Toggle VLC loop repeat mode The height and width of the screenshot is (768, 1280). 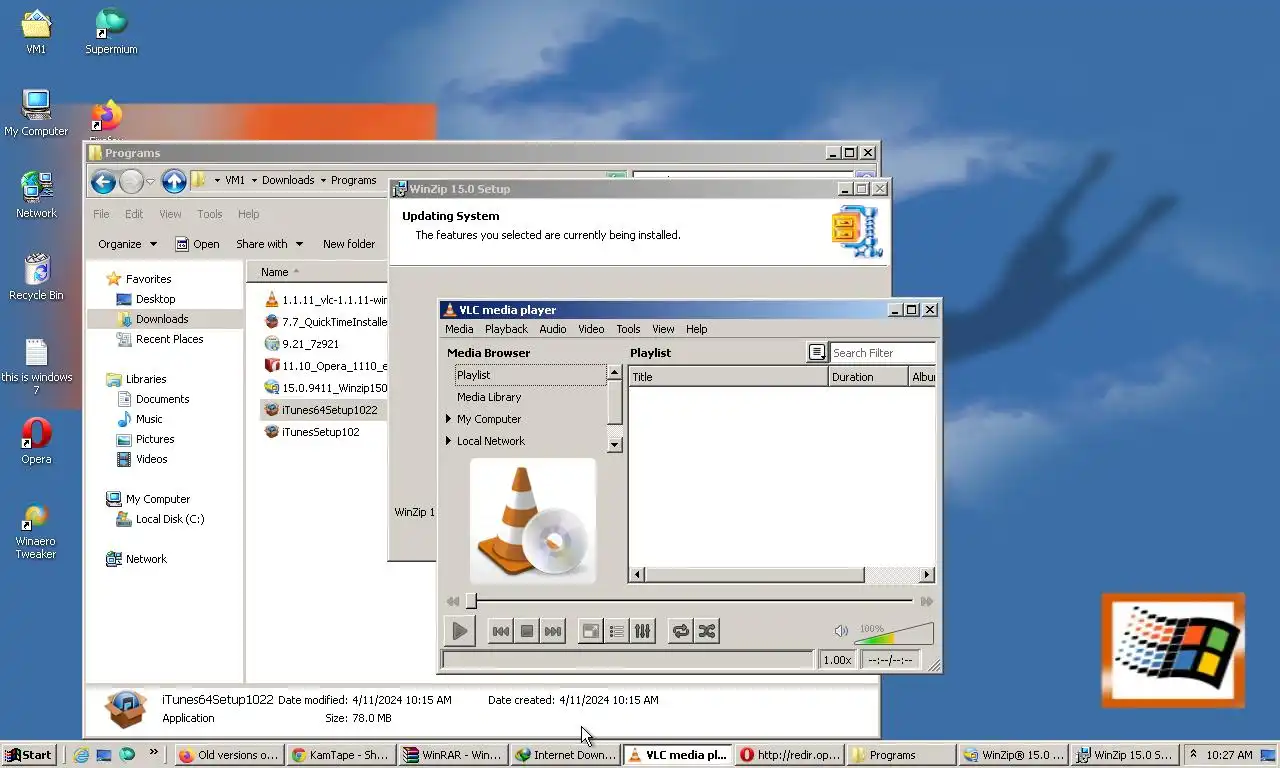681,631
